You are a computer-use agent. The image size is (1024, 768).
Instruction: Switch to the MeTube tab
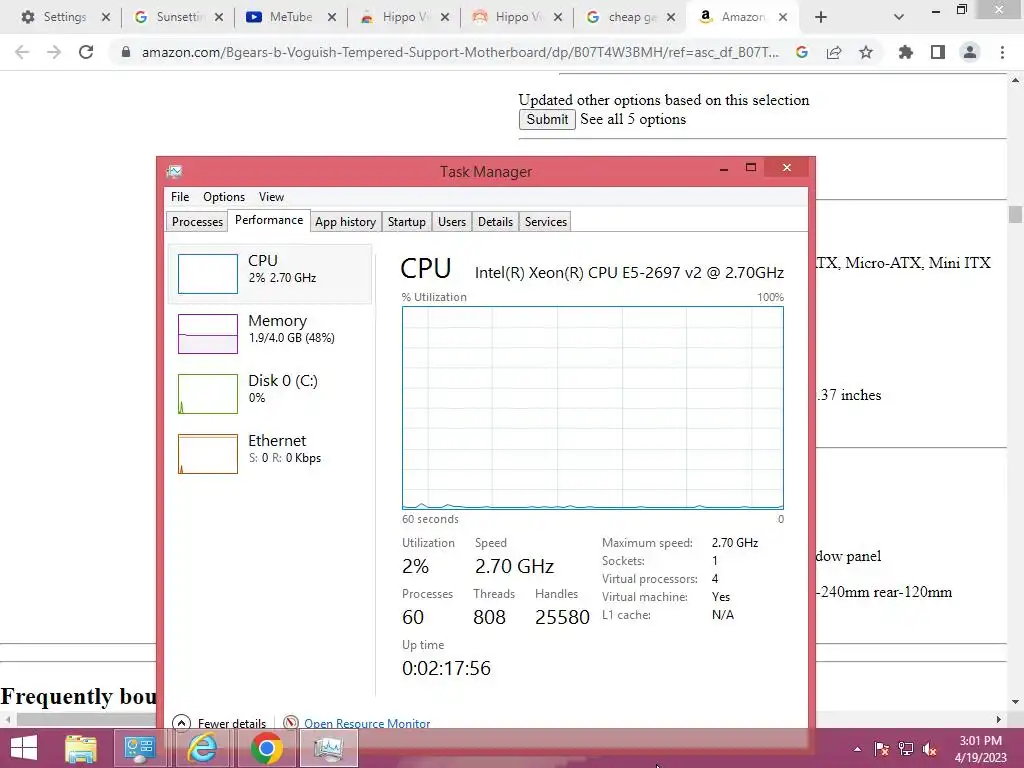pyautogui.click(x=291, y=17)
